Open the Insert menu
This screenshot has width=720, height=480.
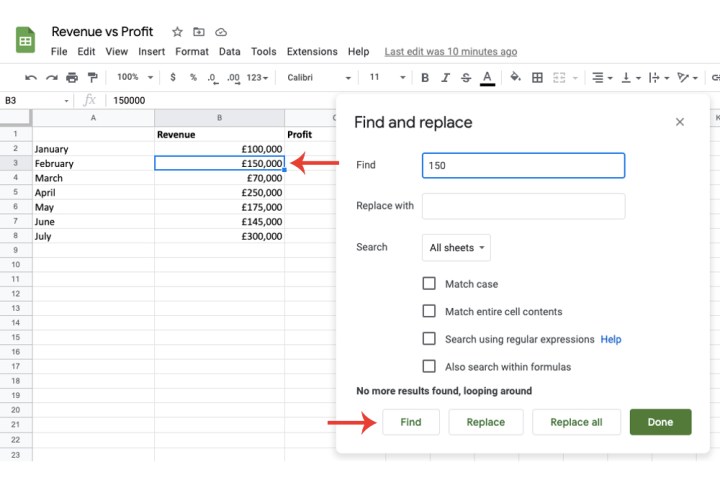click(x=152, y=51)
